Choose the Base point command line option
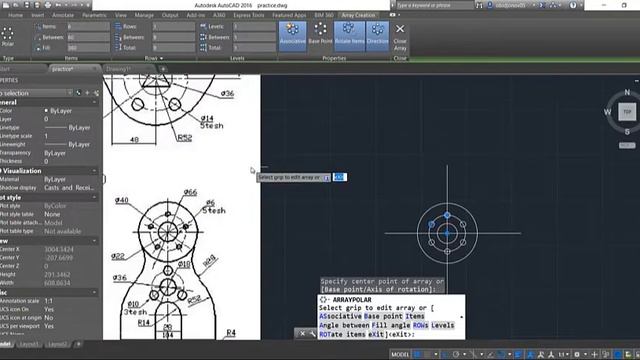The height and width of the screenshot is (360, 640). [383, 316]
